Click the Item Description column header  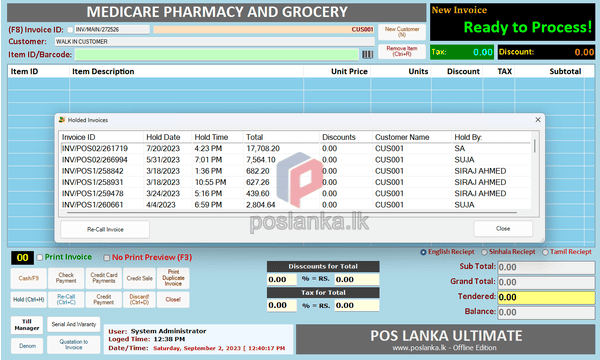[186, 72]
